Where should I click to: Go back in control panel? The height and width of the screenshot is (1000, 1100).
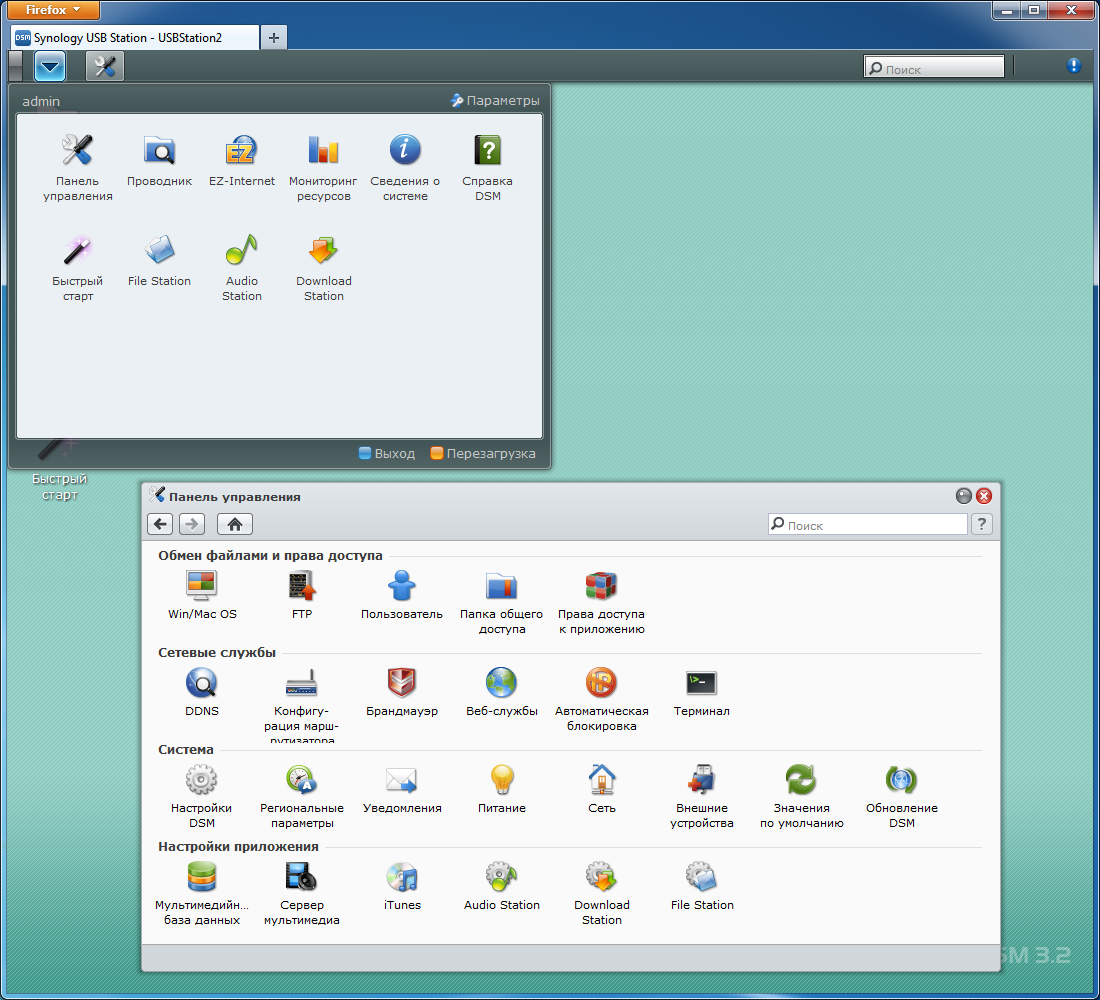pyautogui.click(x=160, y=524)
